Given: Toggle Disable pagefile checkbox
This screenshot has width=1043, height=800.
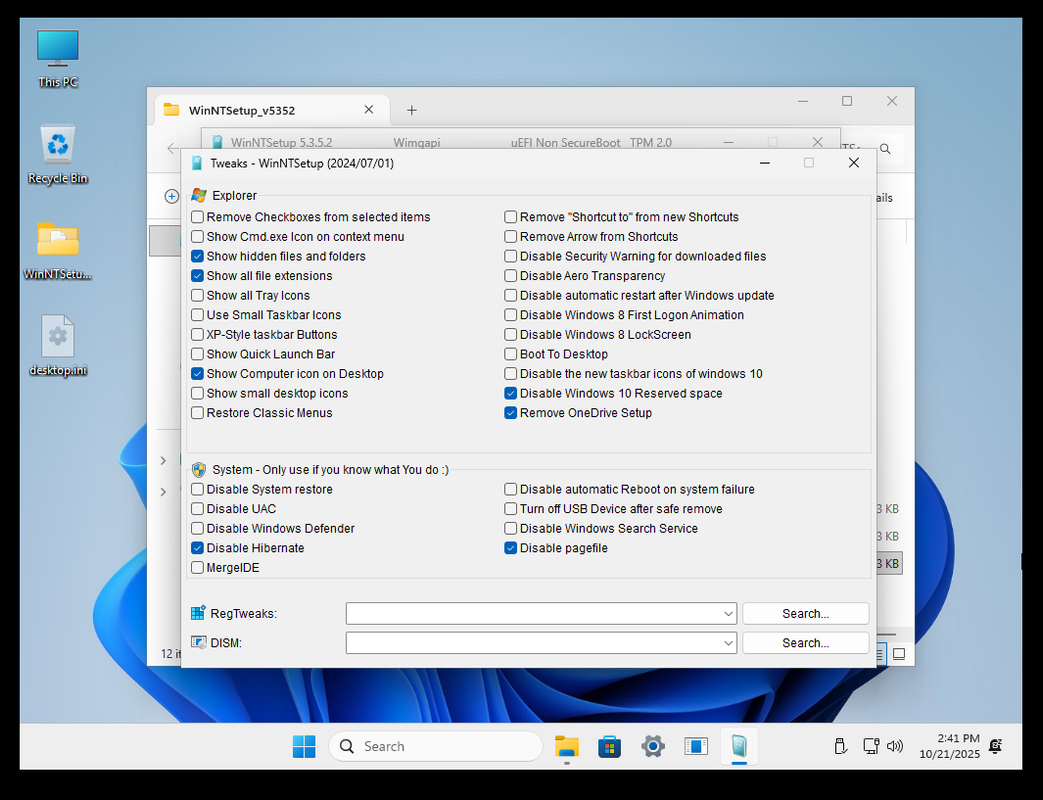Looking at the screenshot, I should (x=511, y=548).
